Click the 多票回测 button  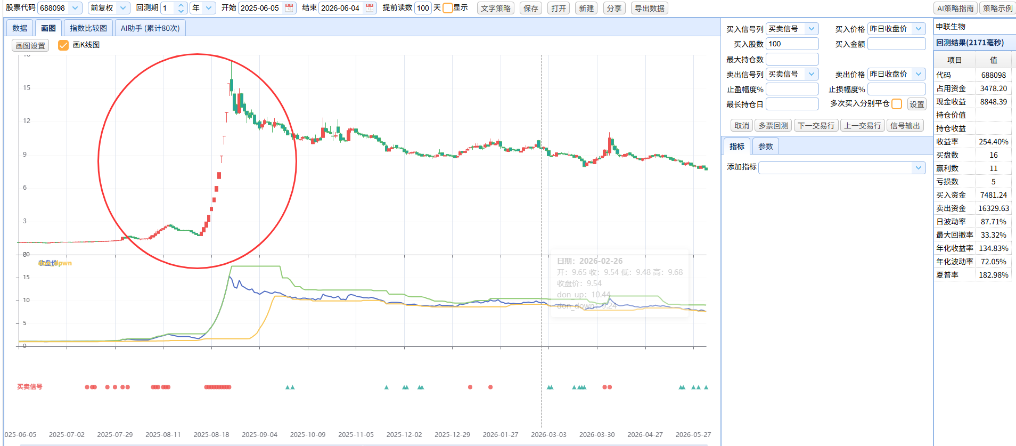[x=773, y=125]
